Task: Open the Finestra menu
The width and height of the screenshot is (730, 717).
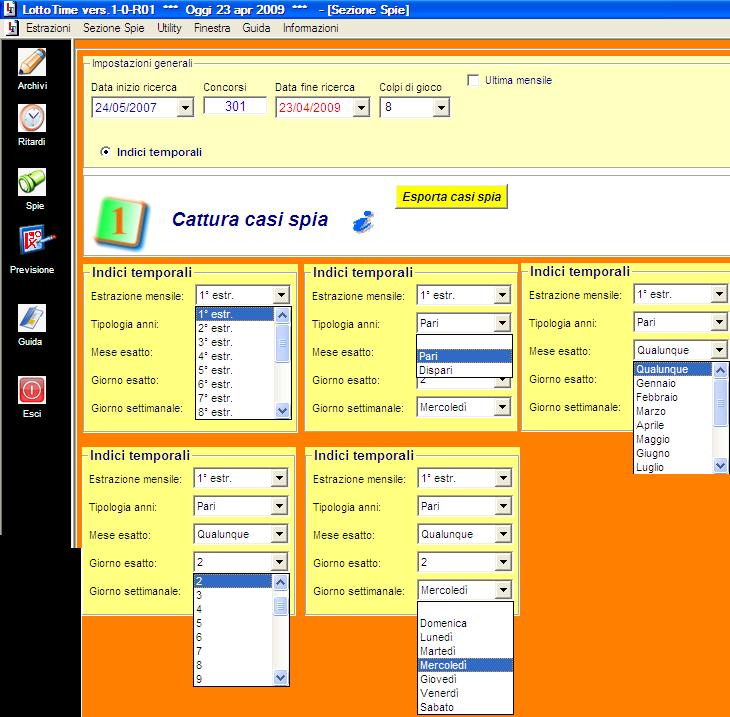Action: tap(212, 28)
